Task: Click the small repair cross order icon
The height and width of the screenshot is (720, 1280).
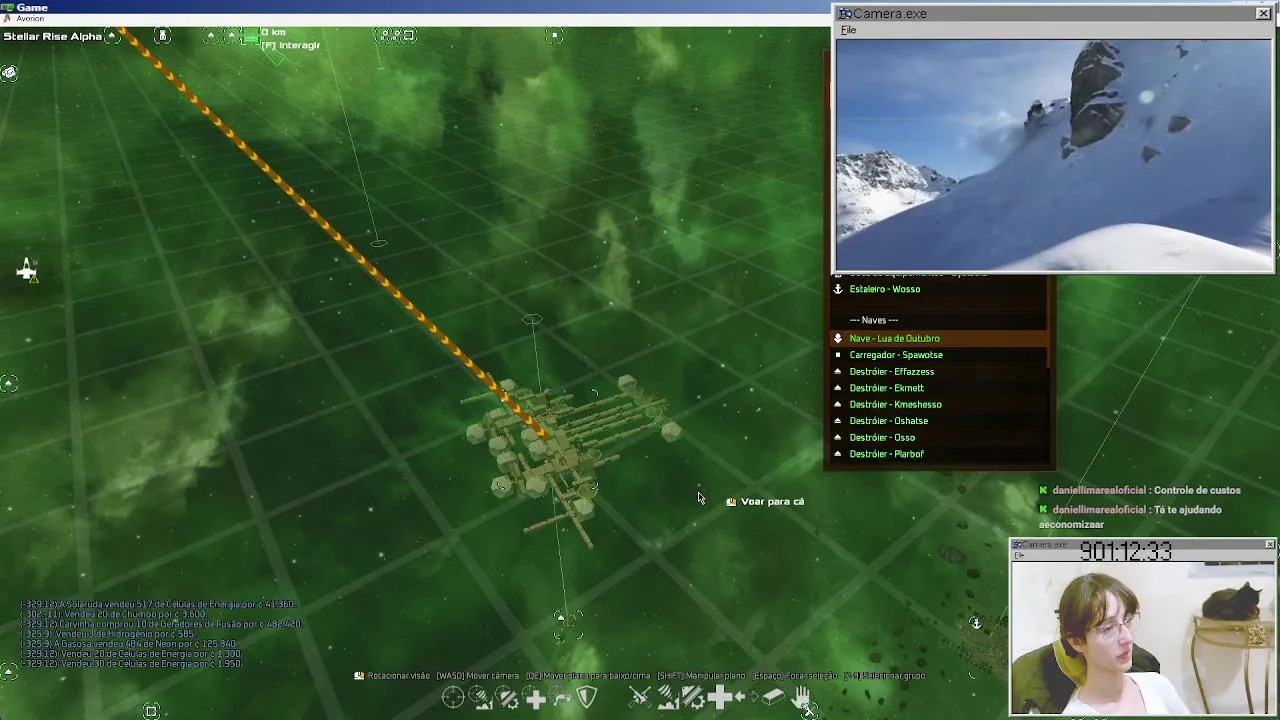Action: pos(535,699)
